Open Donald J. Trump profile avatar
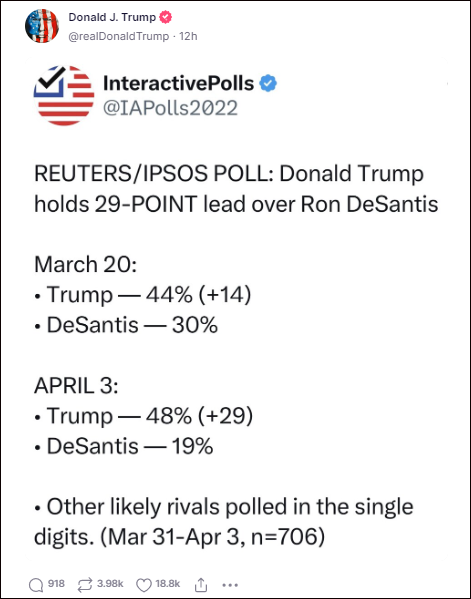471x599 pixels. [42, 26]
